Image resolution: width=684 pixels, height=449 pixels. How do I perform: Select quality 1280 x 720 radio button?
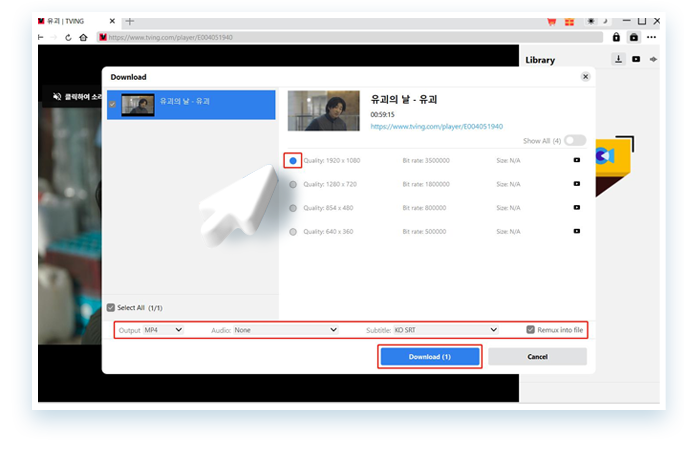[293, 185]
